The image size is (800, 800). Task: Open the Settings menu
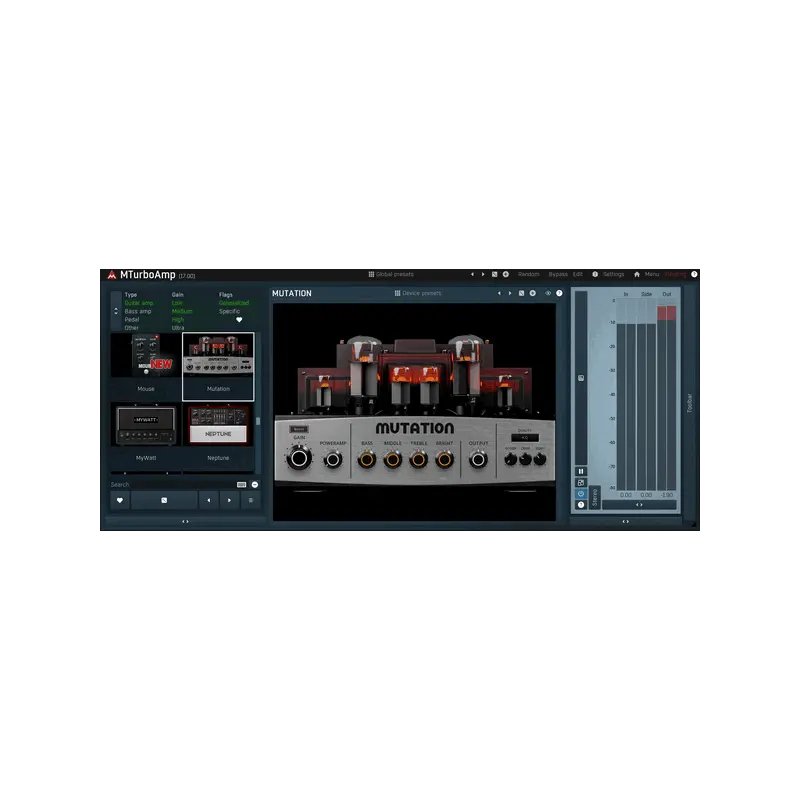pos(614,274)
